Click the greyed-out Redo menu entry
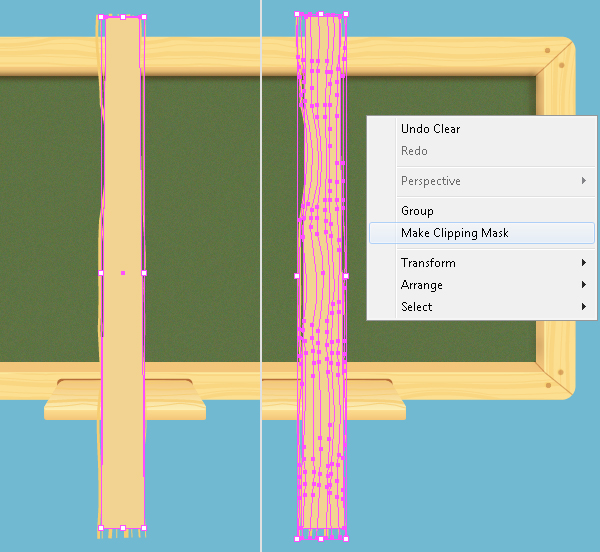600x552 pixels. pos(481,151)
